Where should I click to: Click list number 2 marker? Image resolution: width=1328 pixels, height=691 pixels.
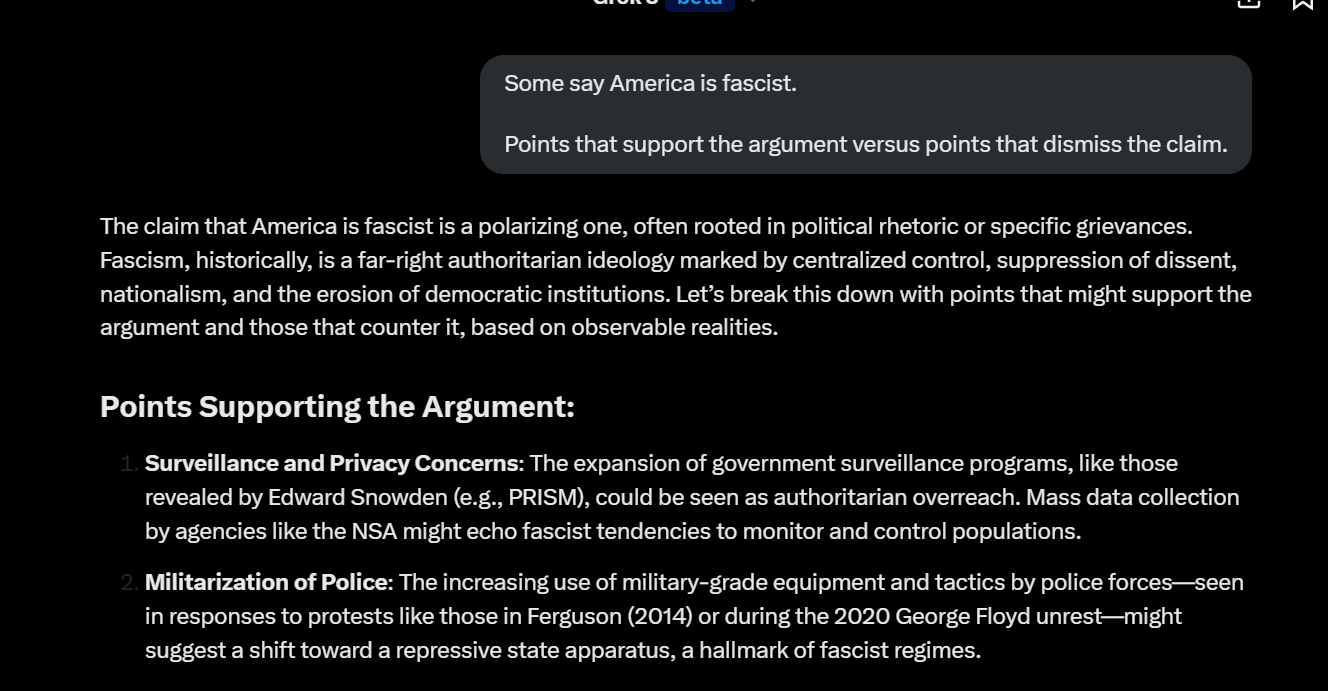click(129, 582)
